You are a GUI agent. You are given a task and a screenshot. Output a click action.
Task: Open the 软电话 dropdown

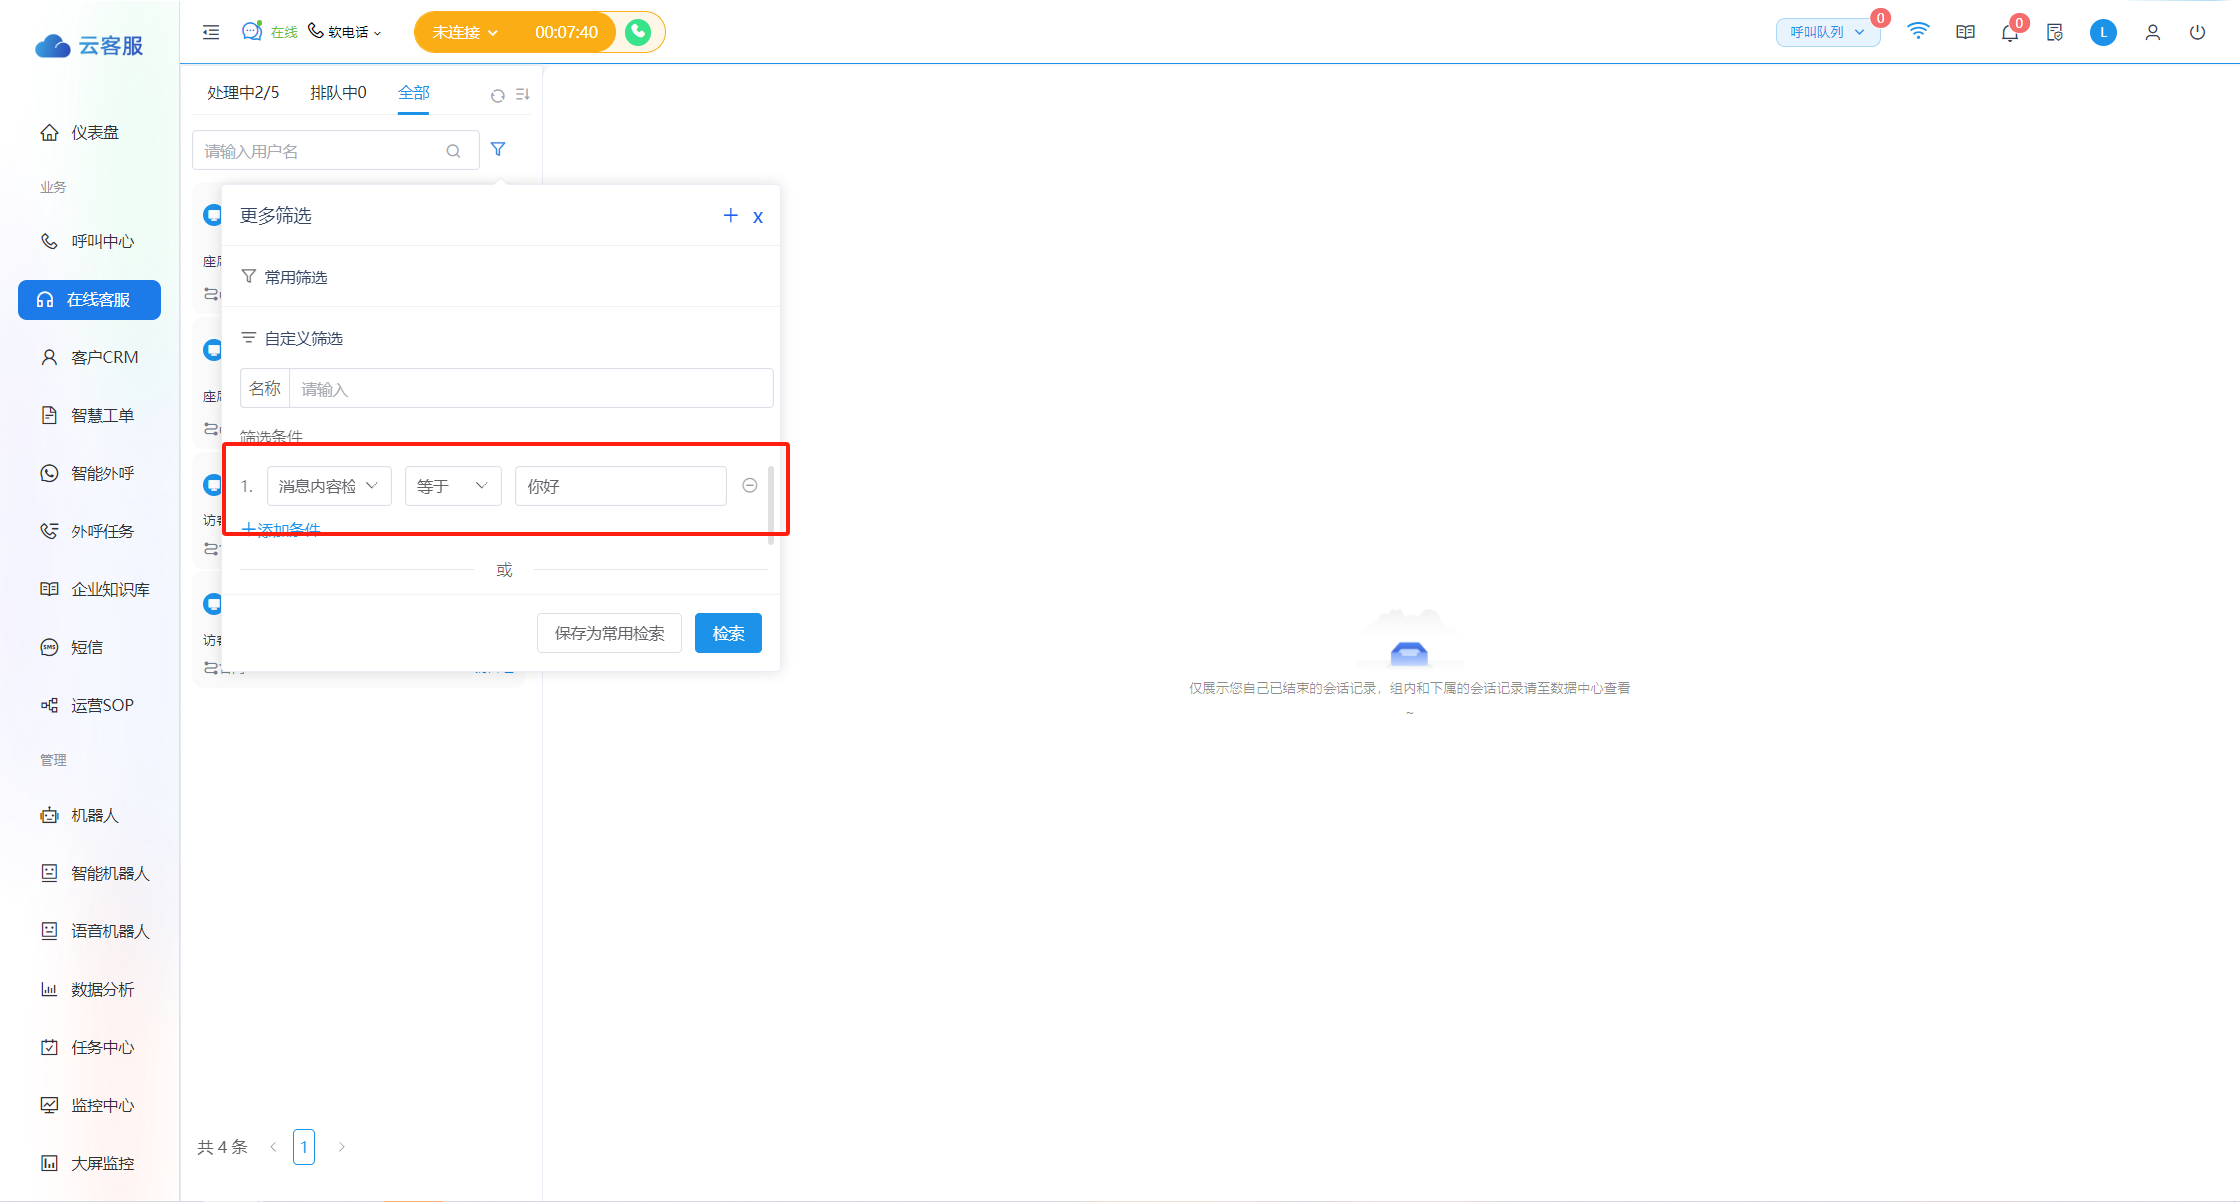tap(344, 32)
